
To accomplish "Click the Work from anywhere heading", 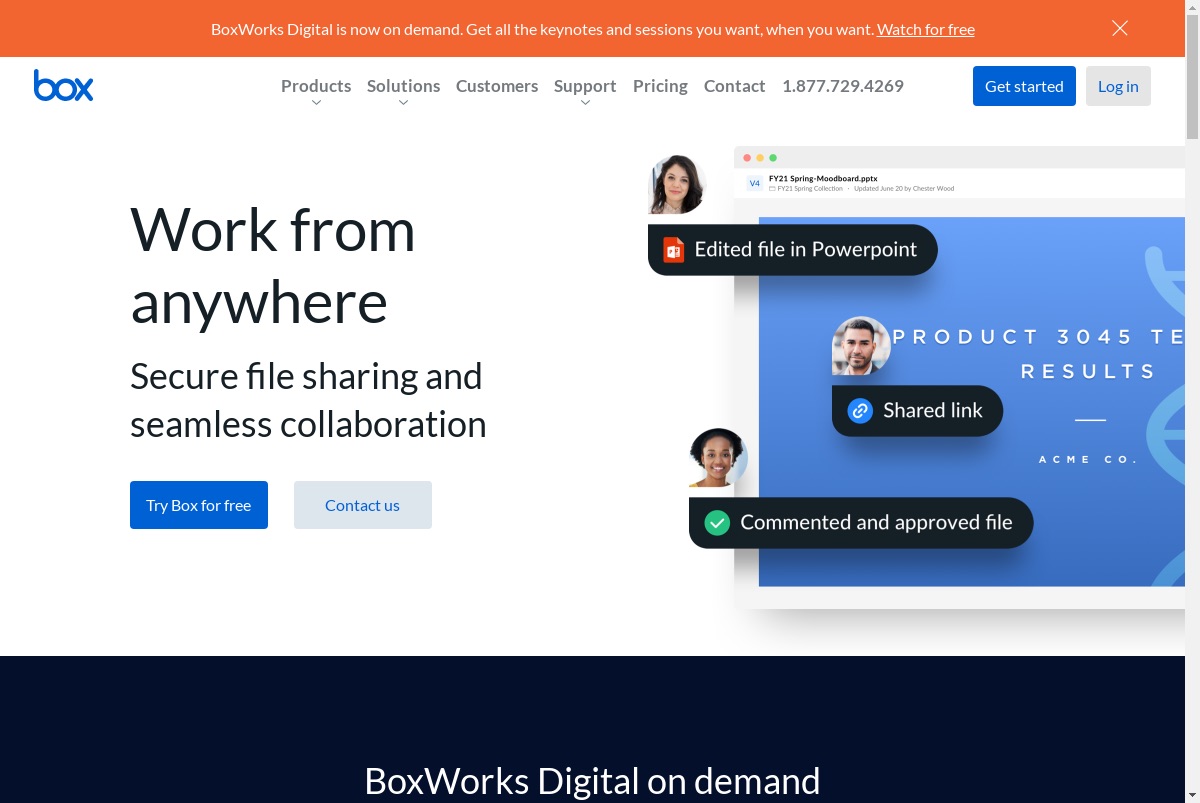I will (272, 265).
